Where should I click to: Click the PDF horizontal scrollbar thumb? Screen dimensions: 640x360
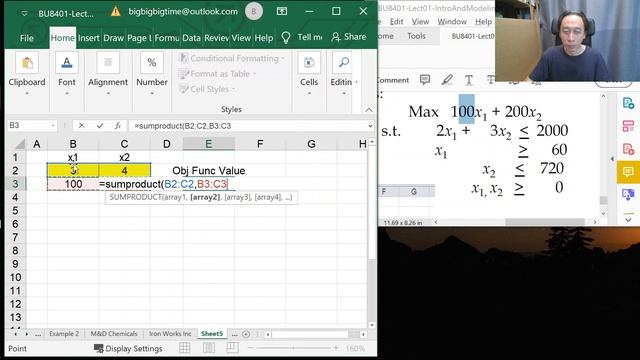(x=545, y=222)
